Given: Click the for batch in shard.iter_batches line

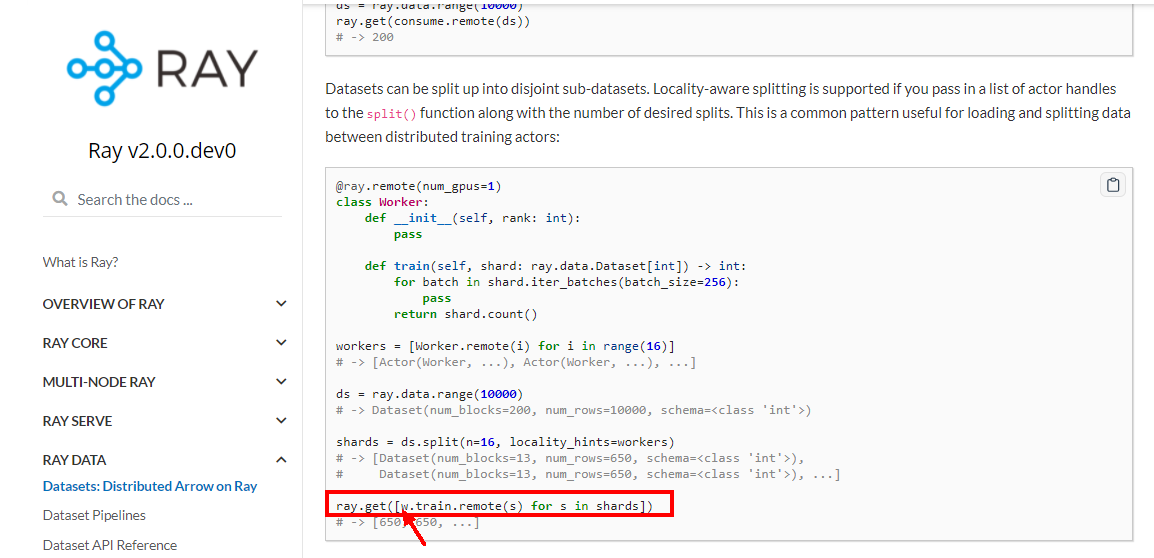Looking at the screenshot, I should click(x=567, y=283).
